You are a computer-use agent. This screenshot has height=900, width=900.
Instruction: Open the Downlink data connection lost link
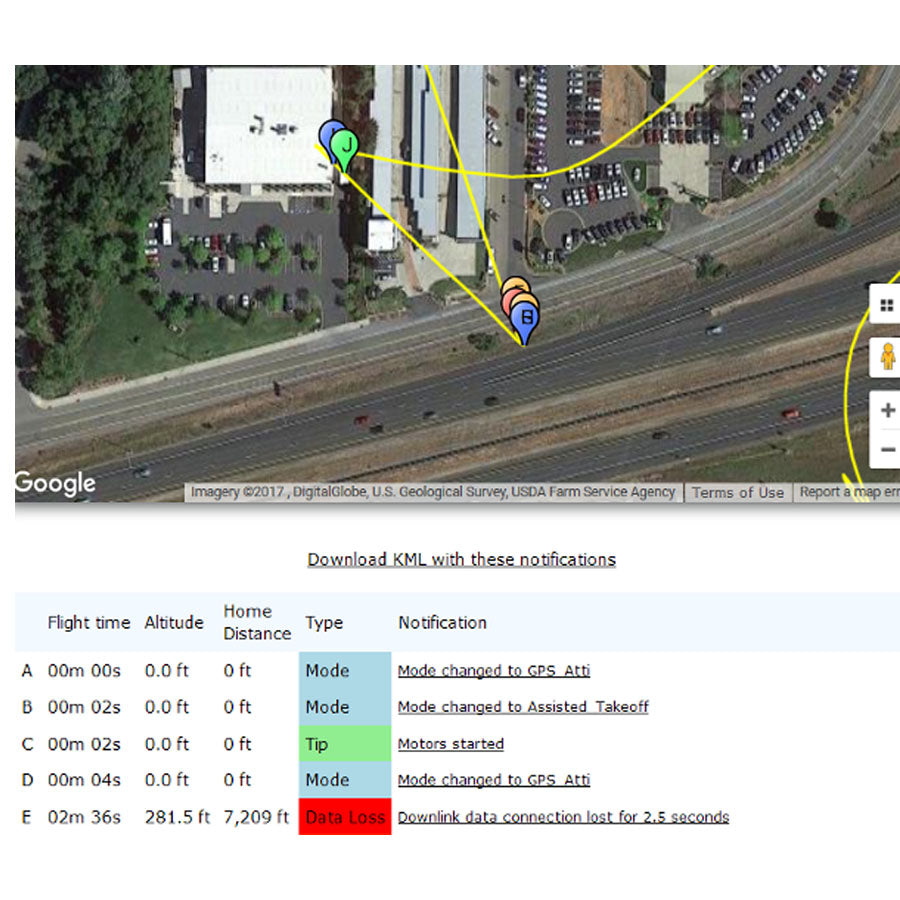pos(563,817)
